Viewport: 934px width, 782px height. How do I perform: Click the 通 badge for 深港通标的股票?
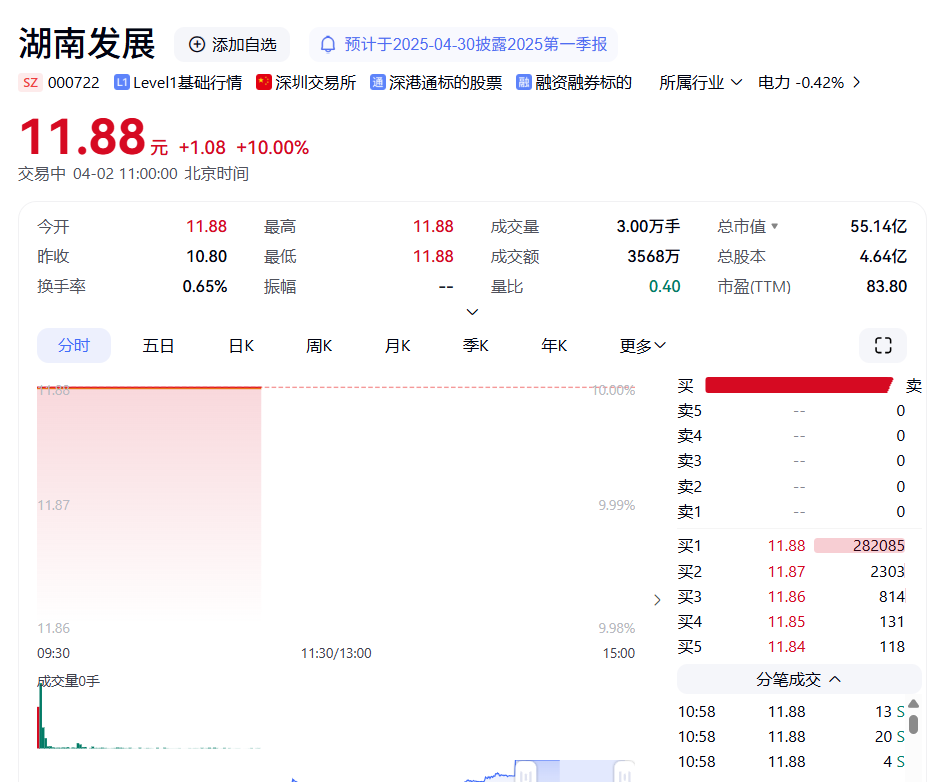coord(378,82)
